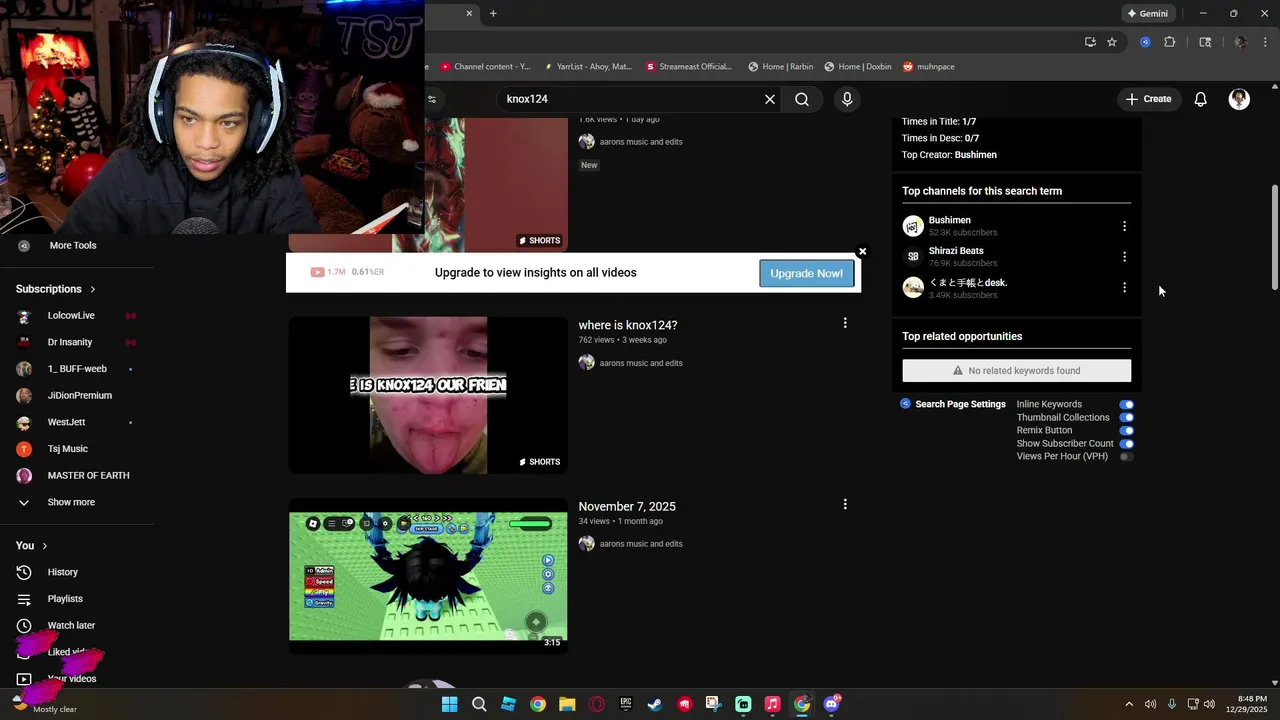Image resolution: width=1280 pixels, height=720 pixels.
Task: Open Steam from the taskbar
Action: pos(655,704)
